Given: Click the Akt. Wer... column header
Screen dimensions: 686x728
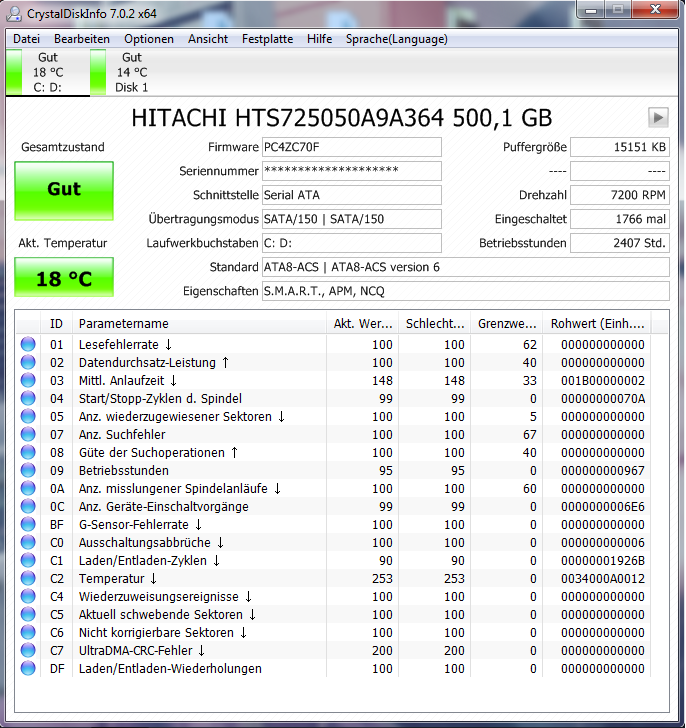Looking at the screenshot, I should pyautogui.click(x=362, y=324).
